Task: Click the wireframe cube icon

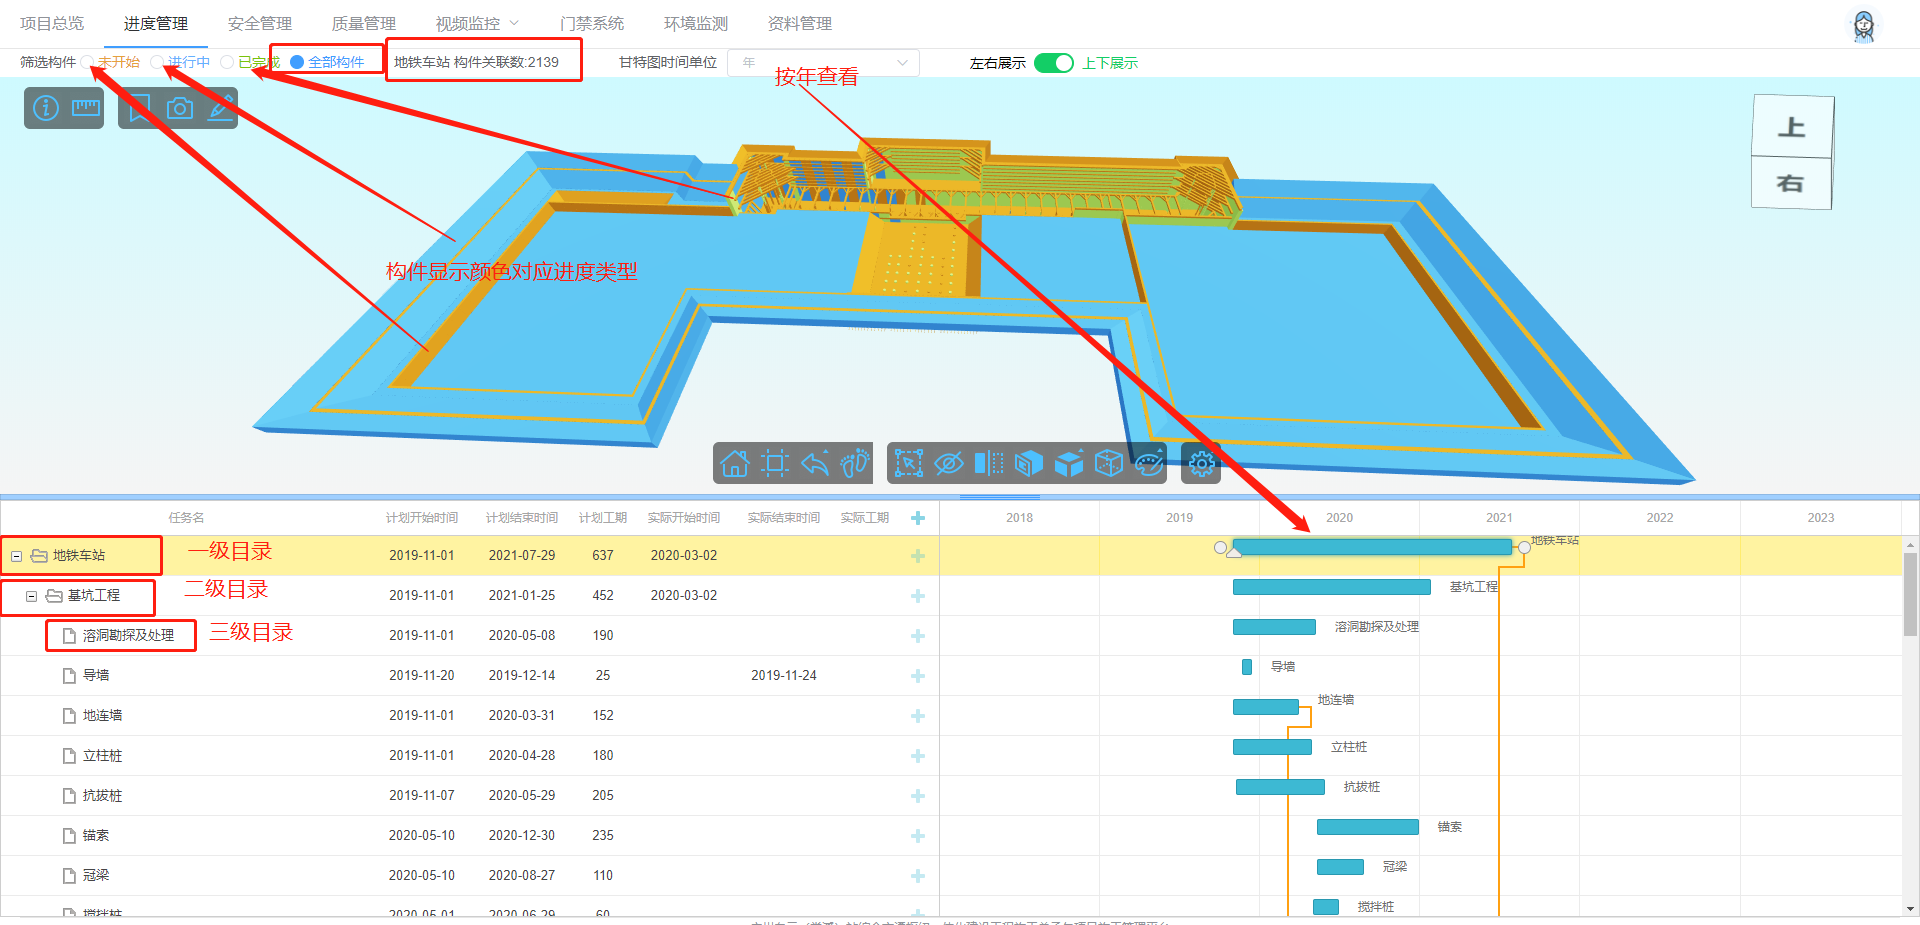Action: 1109,463
